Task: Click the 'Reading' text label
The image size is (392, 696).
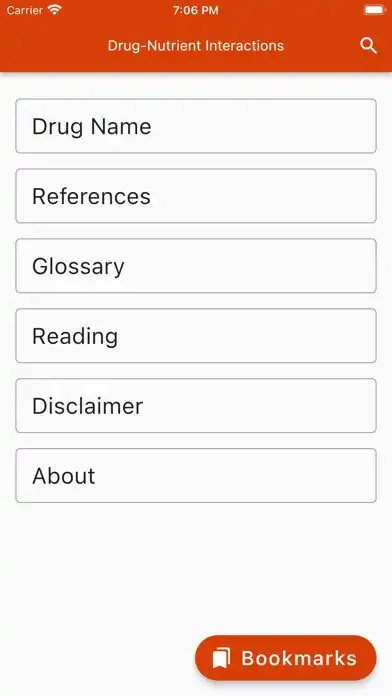Action: click(75, 337)
